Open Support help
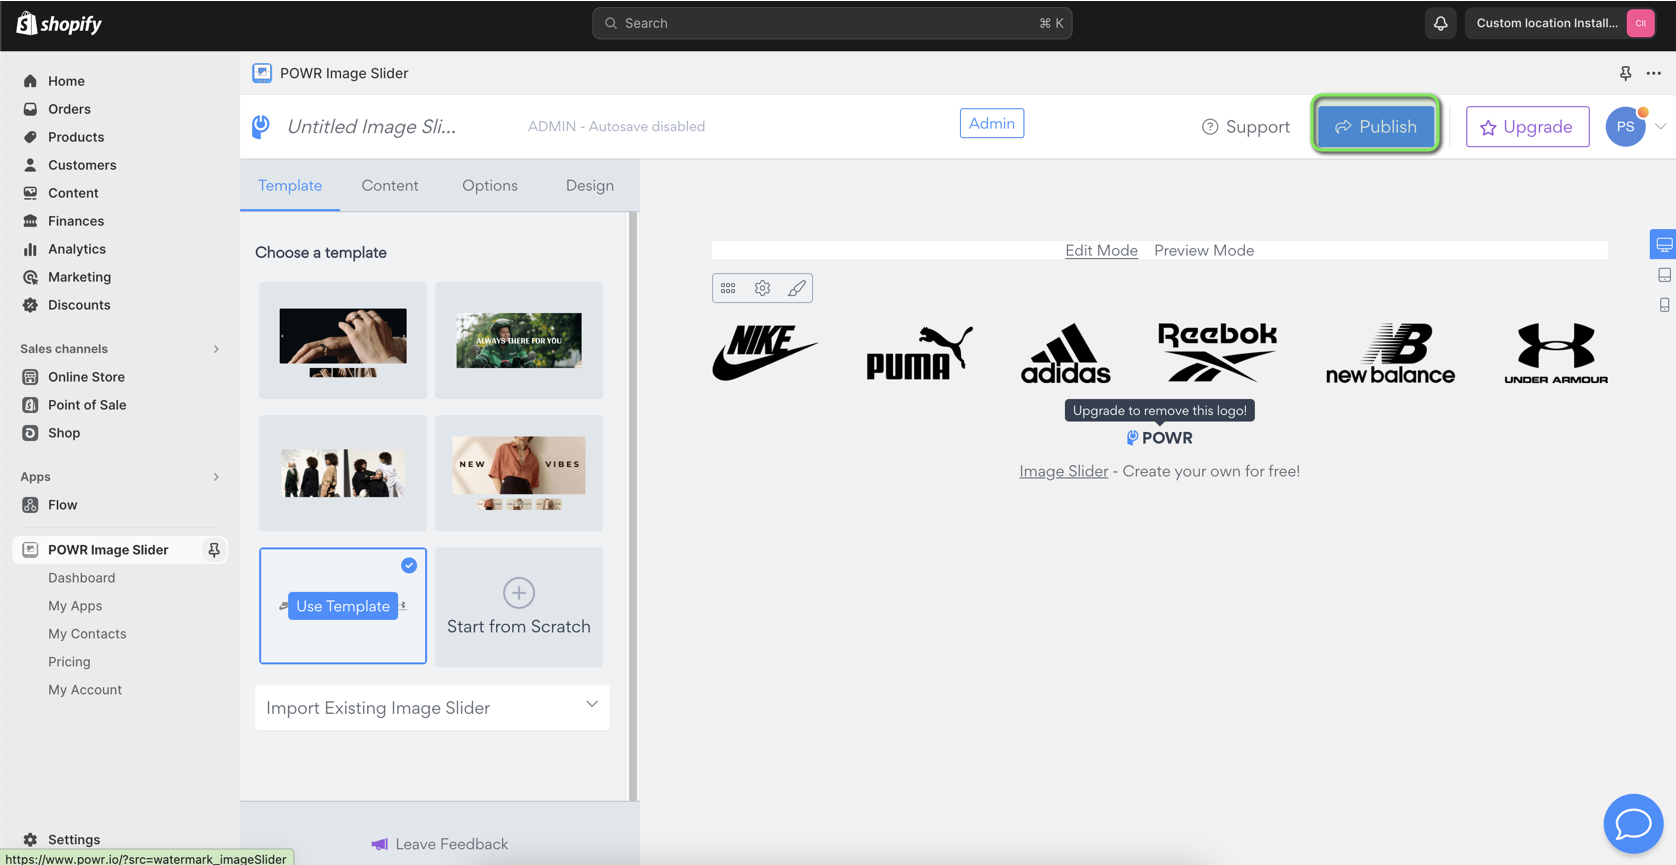The image size is (1676, 865). (1245, 127)
